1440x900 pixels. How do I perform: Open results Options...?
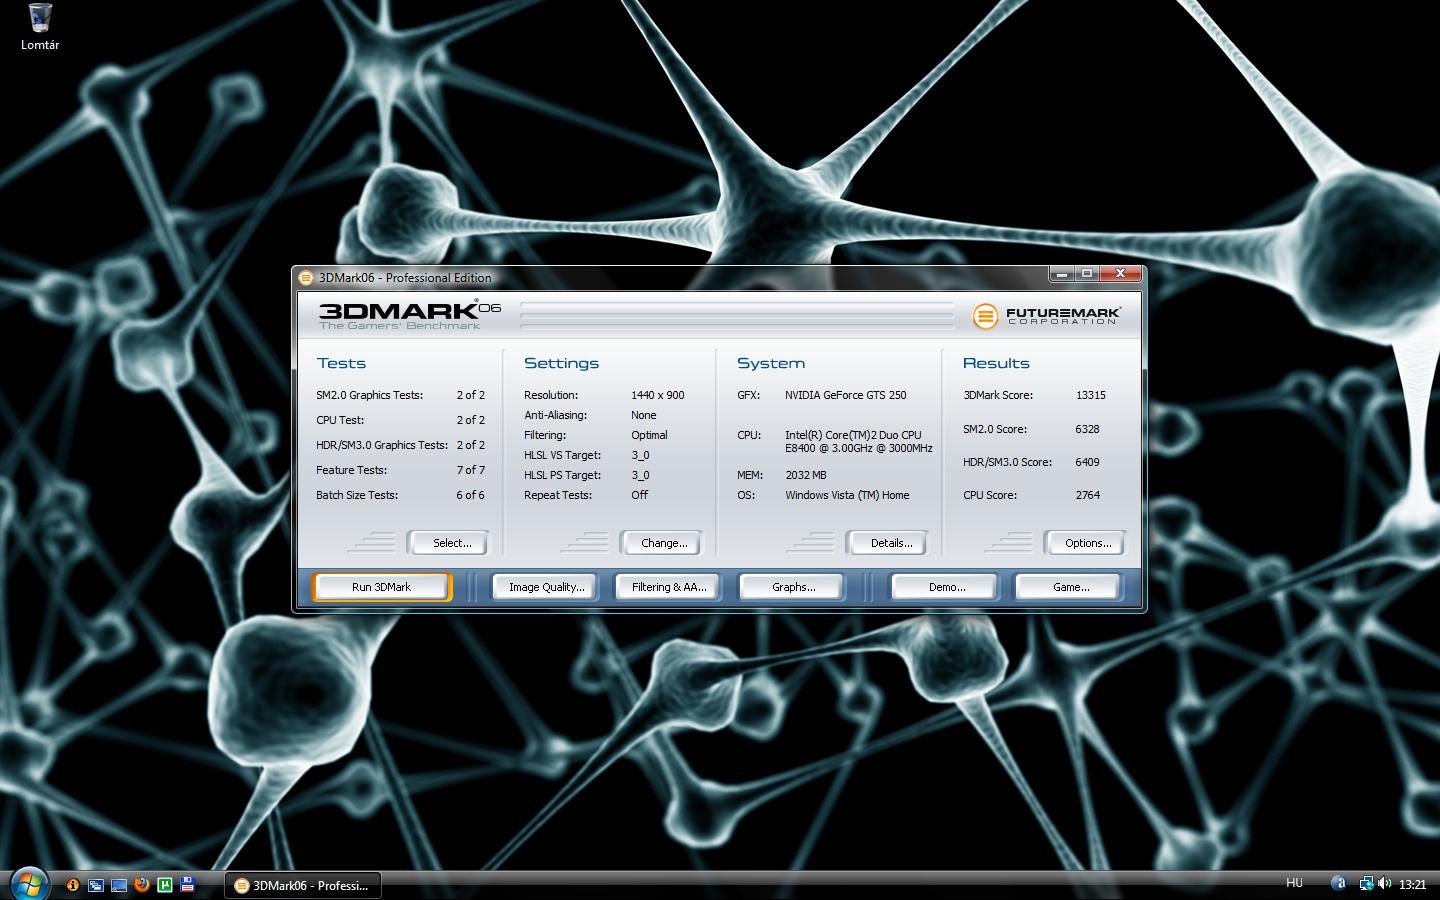pyautogui.click(x=1086, y=543)
